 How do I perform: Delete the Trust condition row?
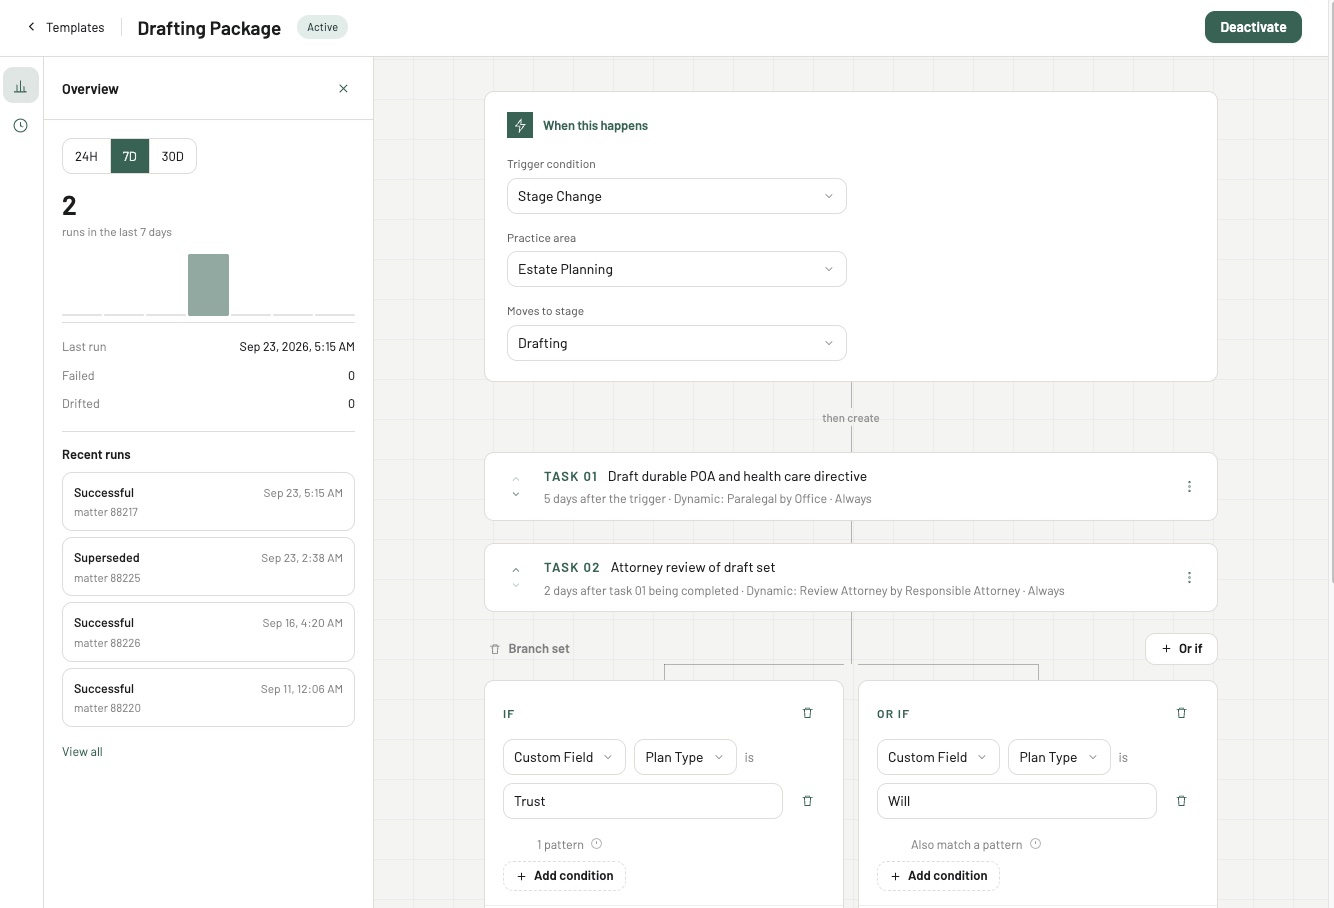coord(808,801)
